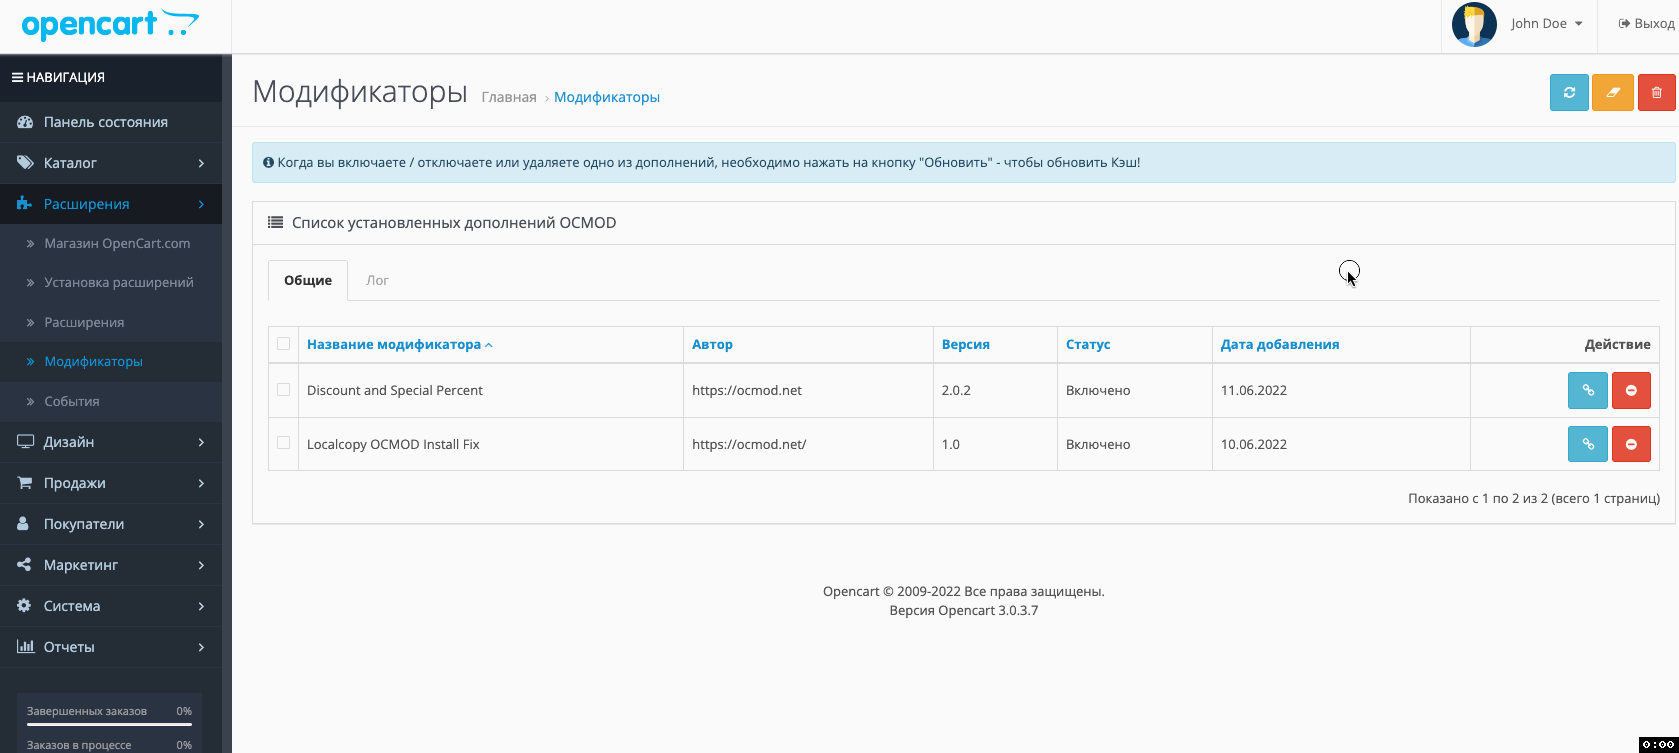Expand the Каталог sidebar menu
Screen dimensions: 1679x753
coord(110,163)
